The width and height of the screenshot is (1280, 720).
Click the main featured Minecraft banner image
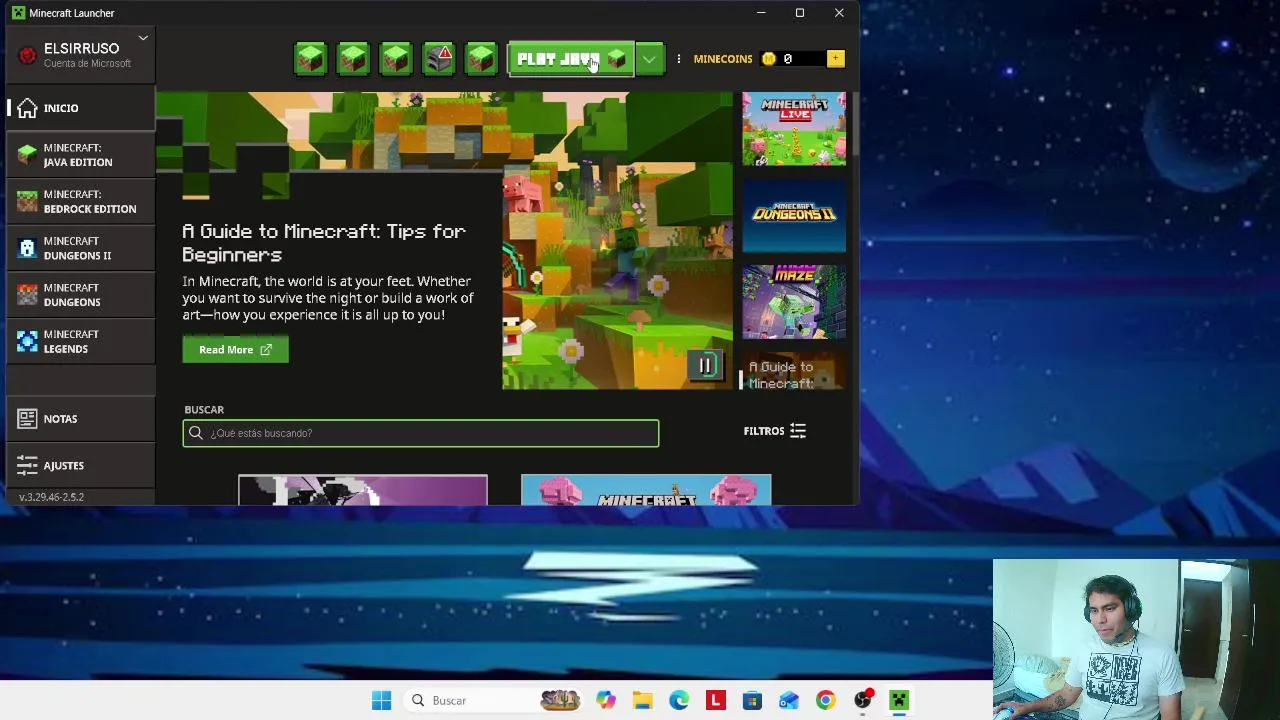(x=617, y=240)
